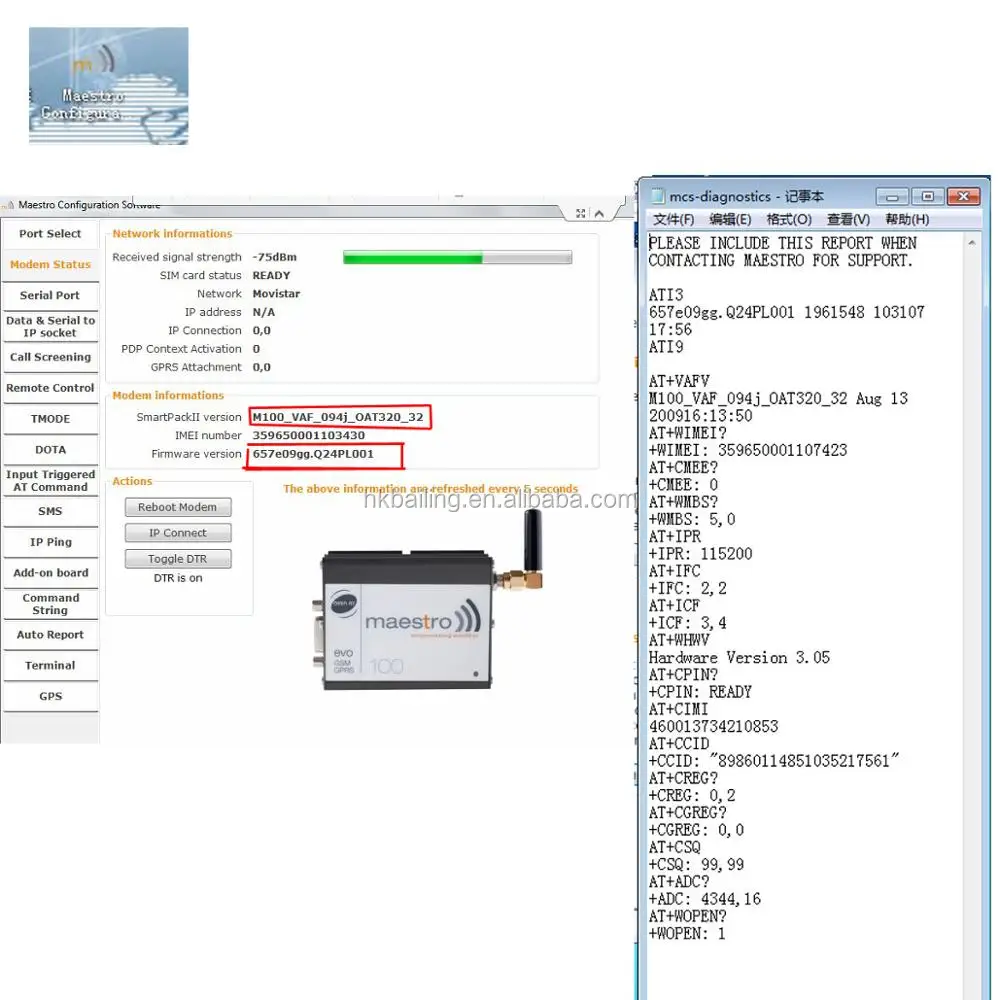This screenshot has height=1000, width=1000.
Task: Open the Port Select tab
Action: tap(50, 234)
